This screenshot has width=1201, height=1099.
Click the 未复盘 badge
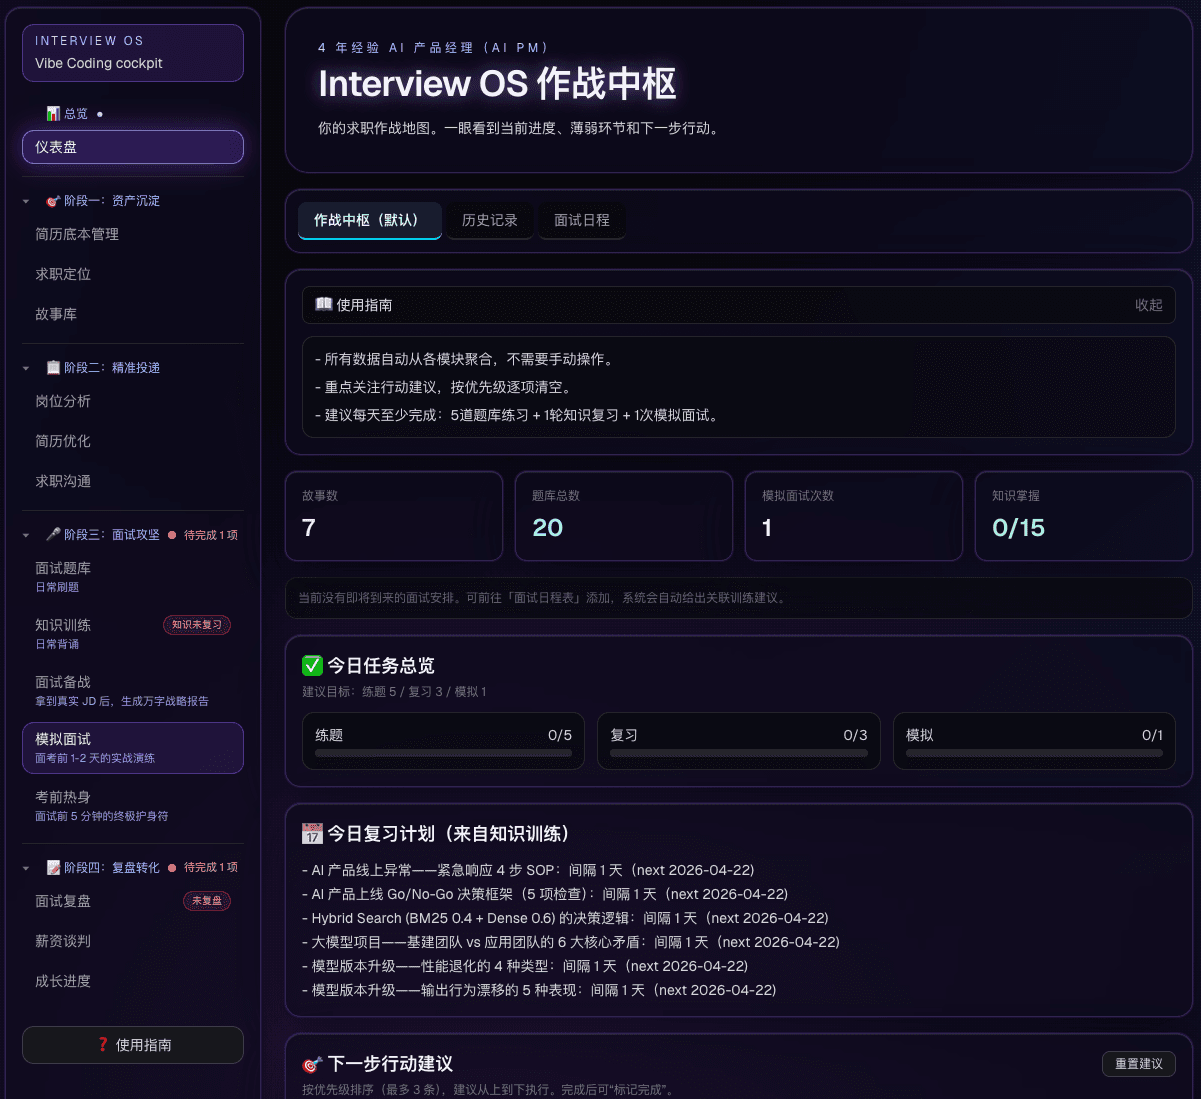click(x=207, y=901)
